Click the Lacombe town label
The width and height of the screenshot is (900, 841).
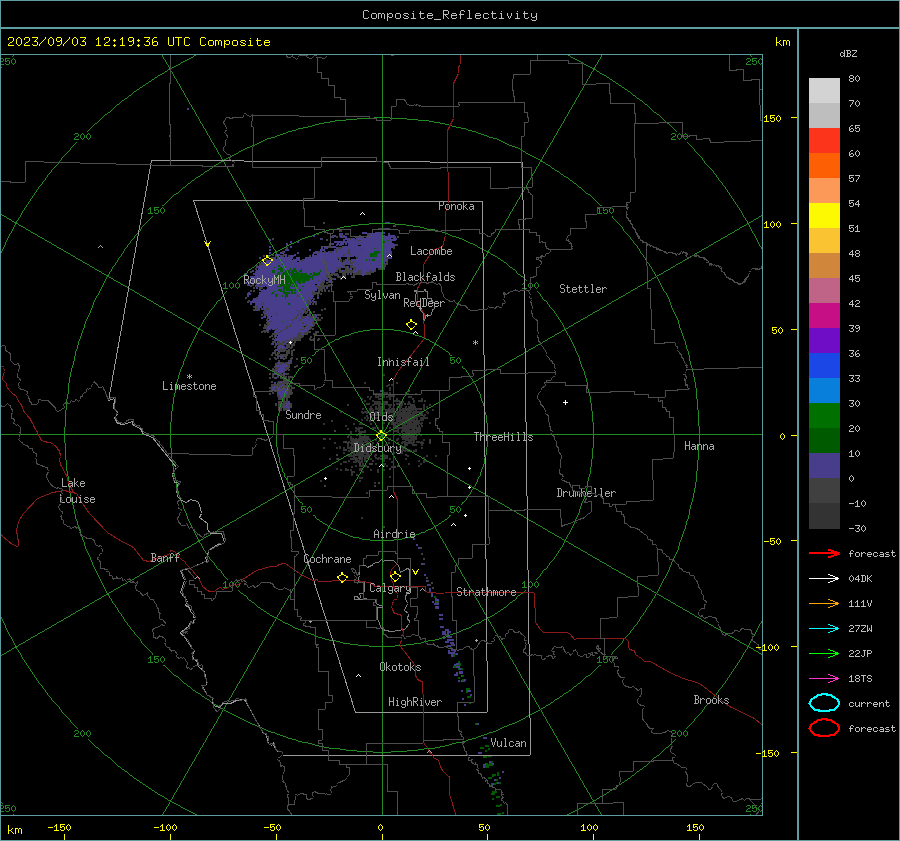click(431, 251)
